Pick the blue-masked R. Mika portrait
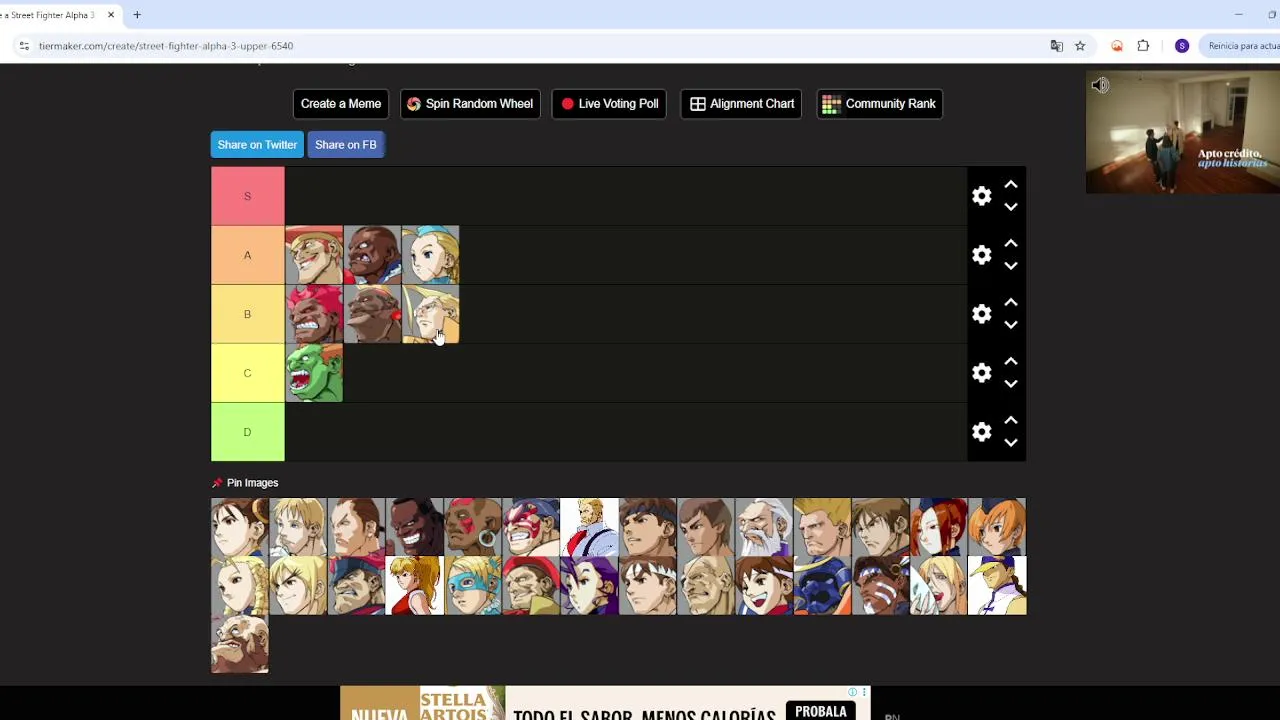 (473, 585)
